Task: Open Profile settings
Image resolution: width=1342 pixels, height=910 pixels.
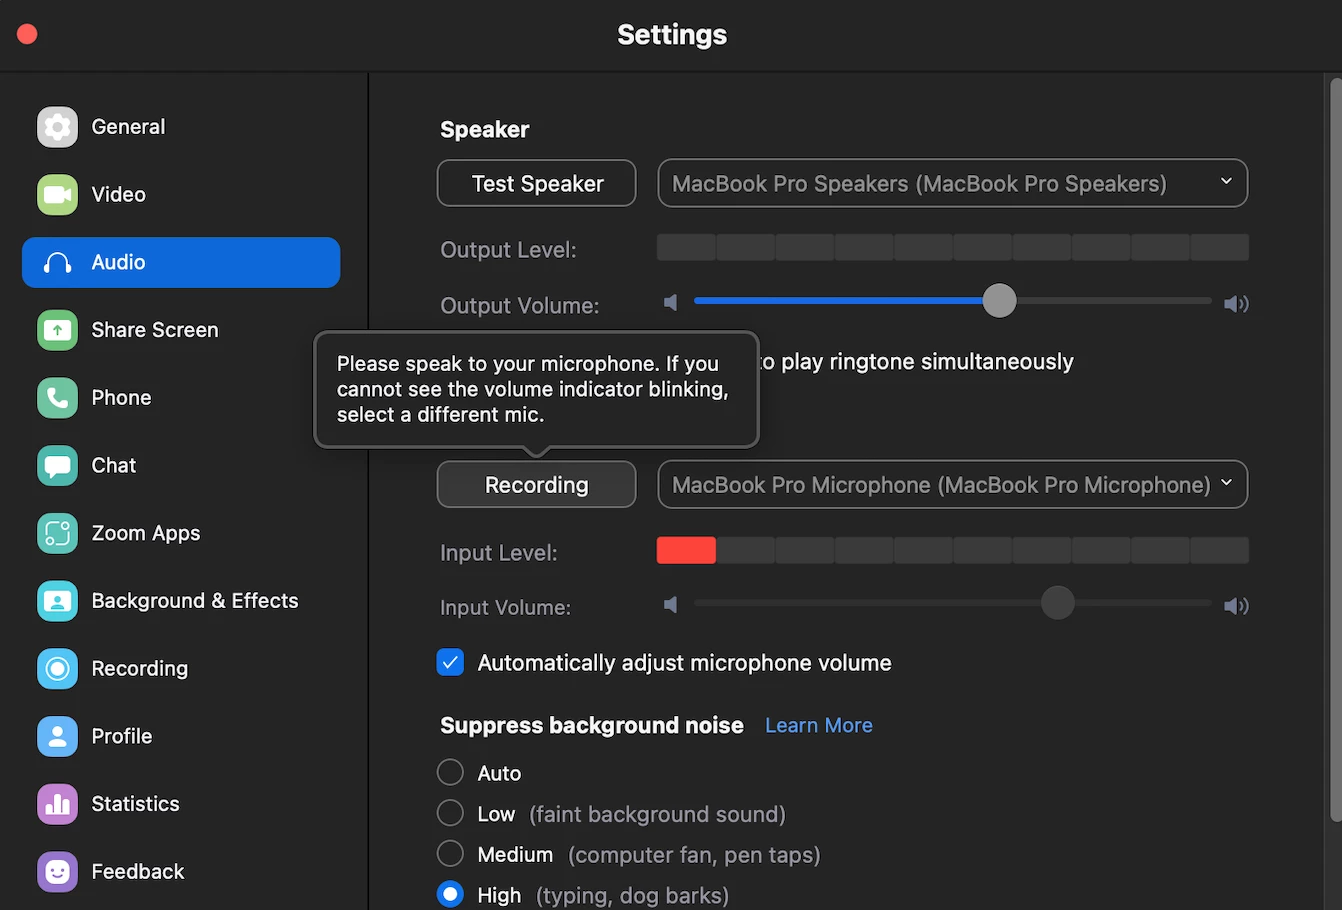Action: (x=181, y=736)
